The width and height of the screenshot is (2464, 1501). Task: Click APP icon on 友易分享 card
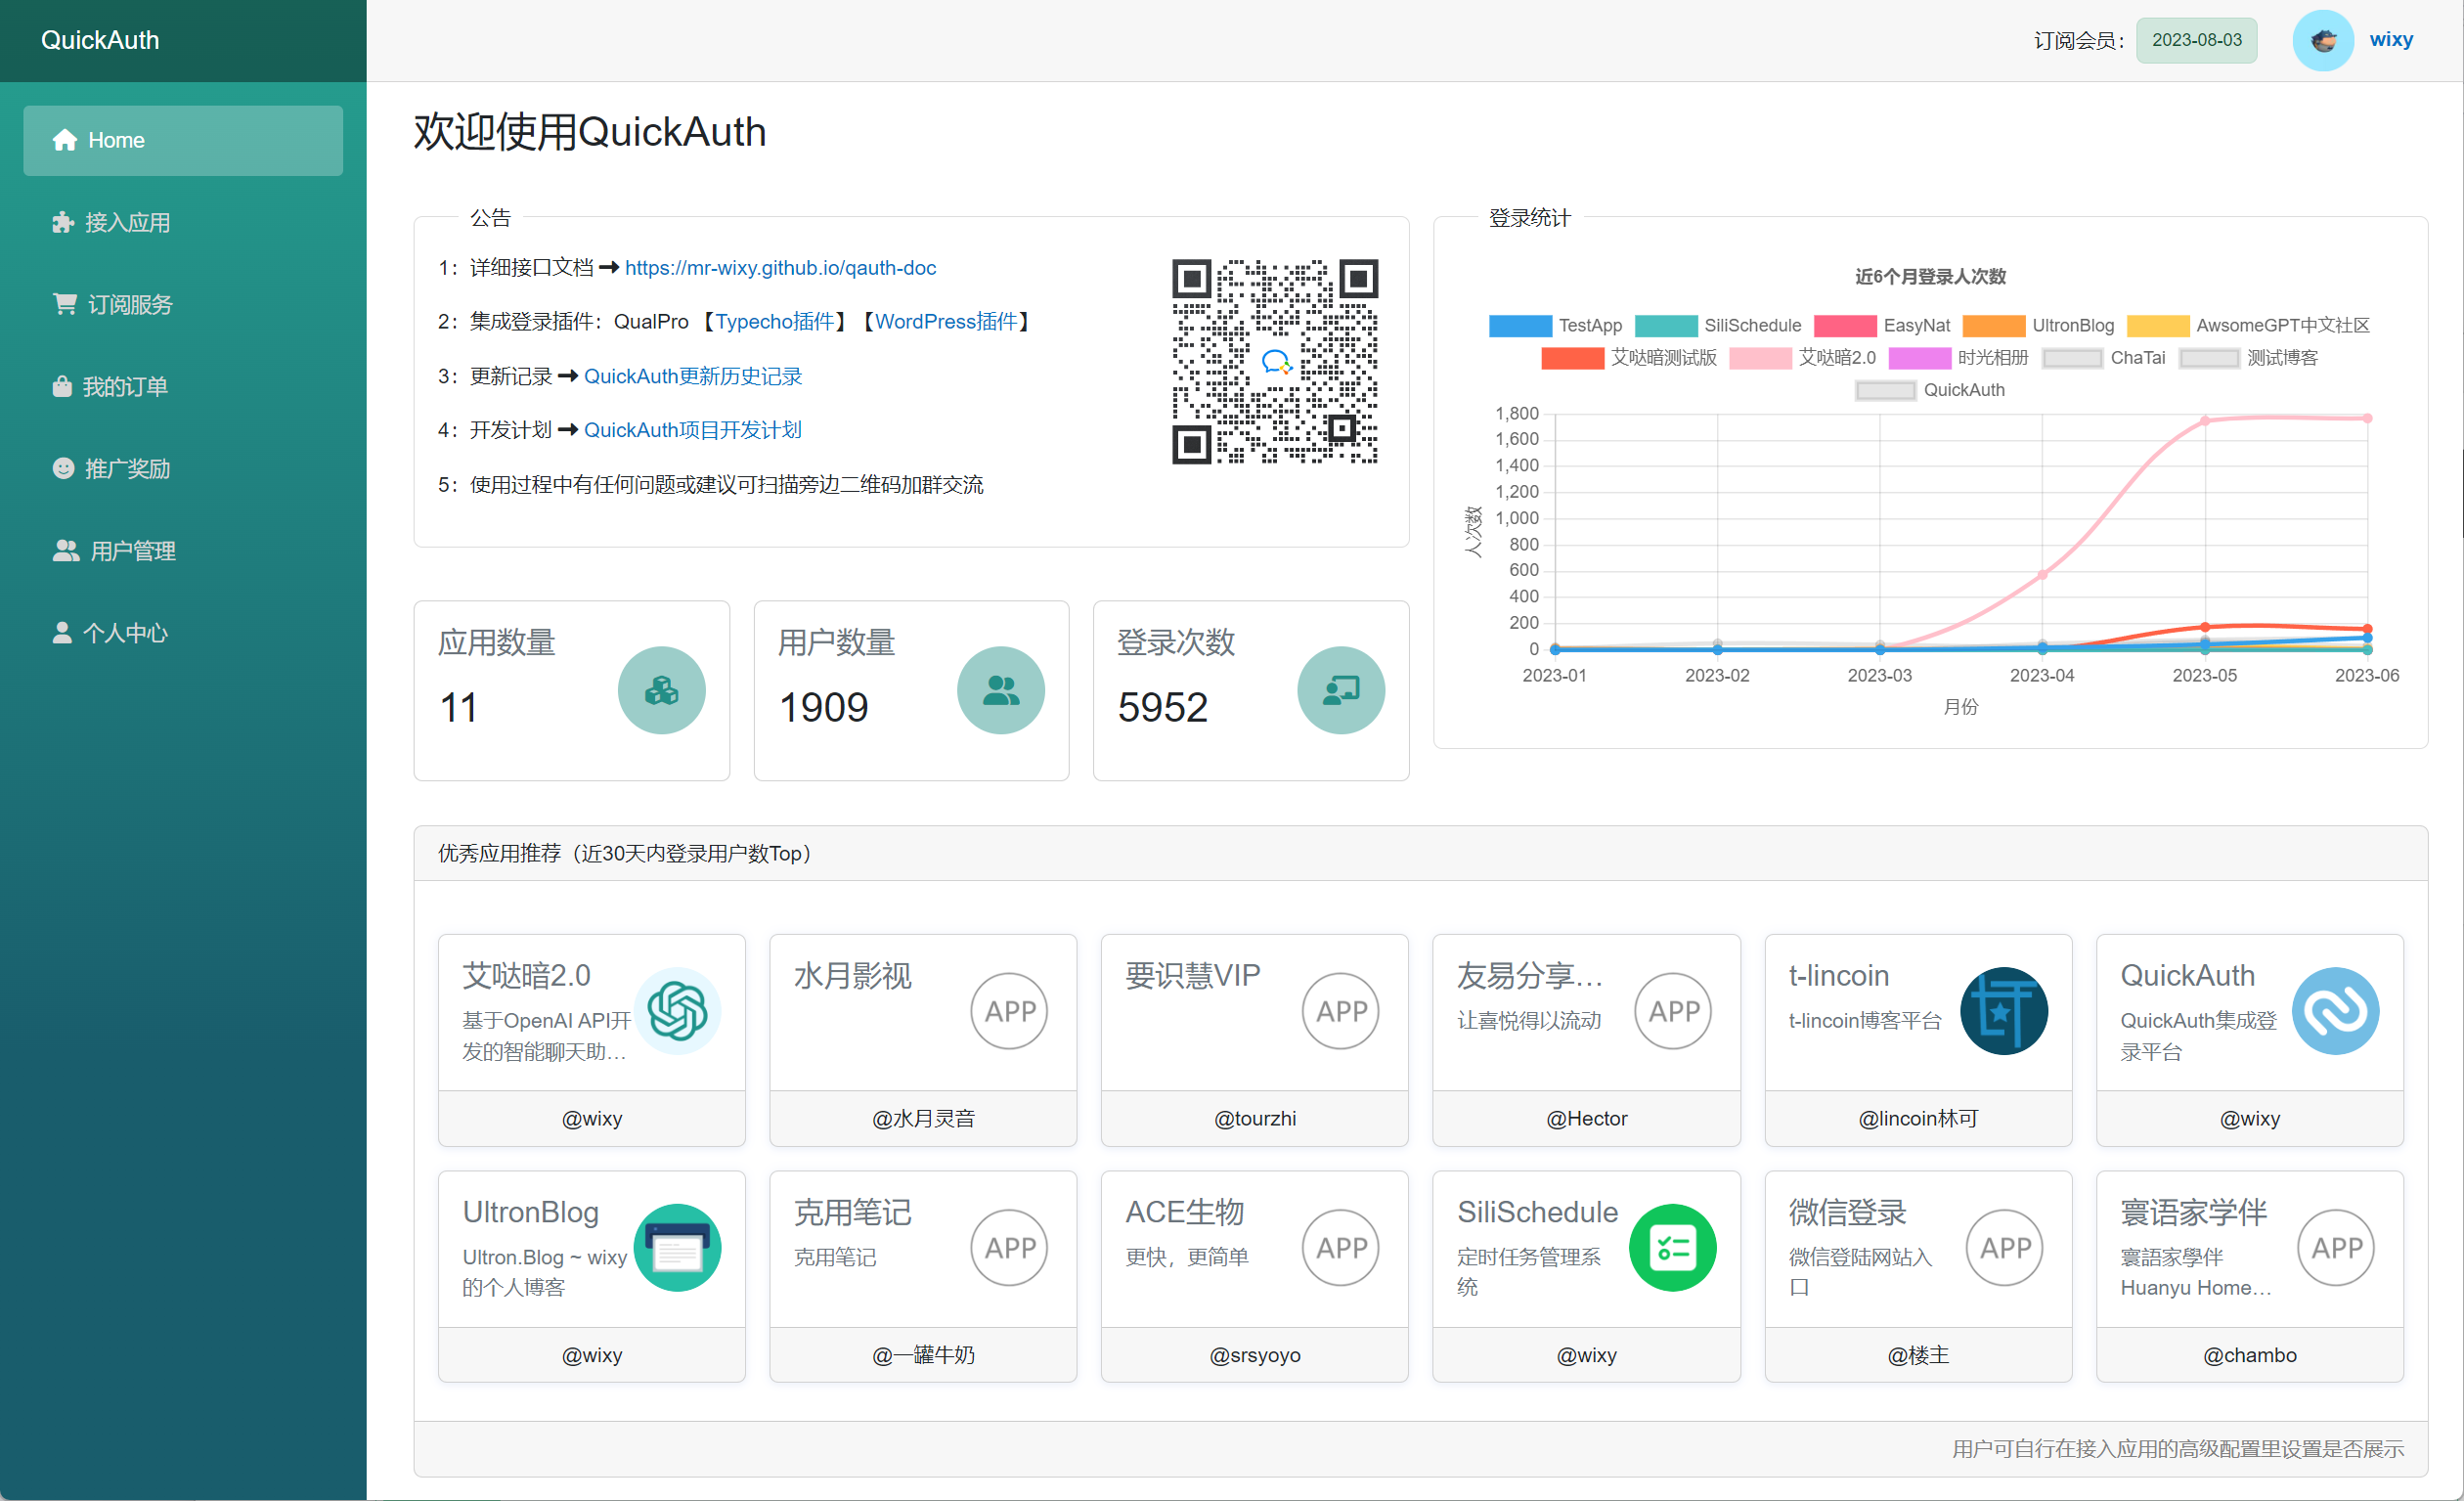(1673, 1011)
